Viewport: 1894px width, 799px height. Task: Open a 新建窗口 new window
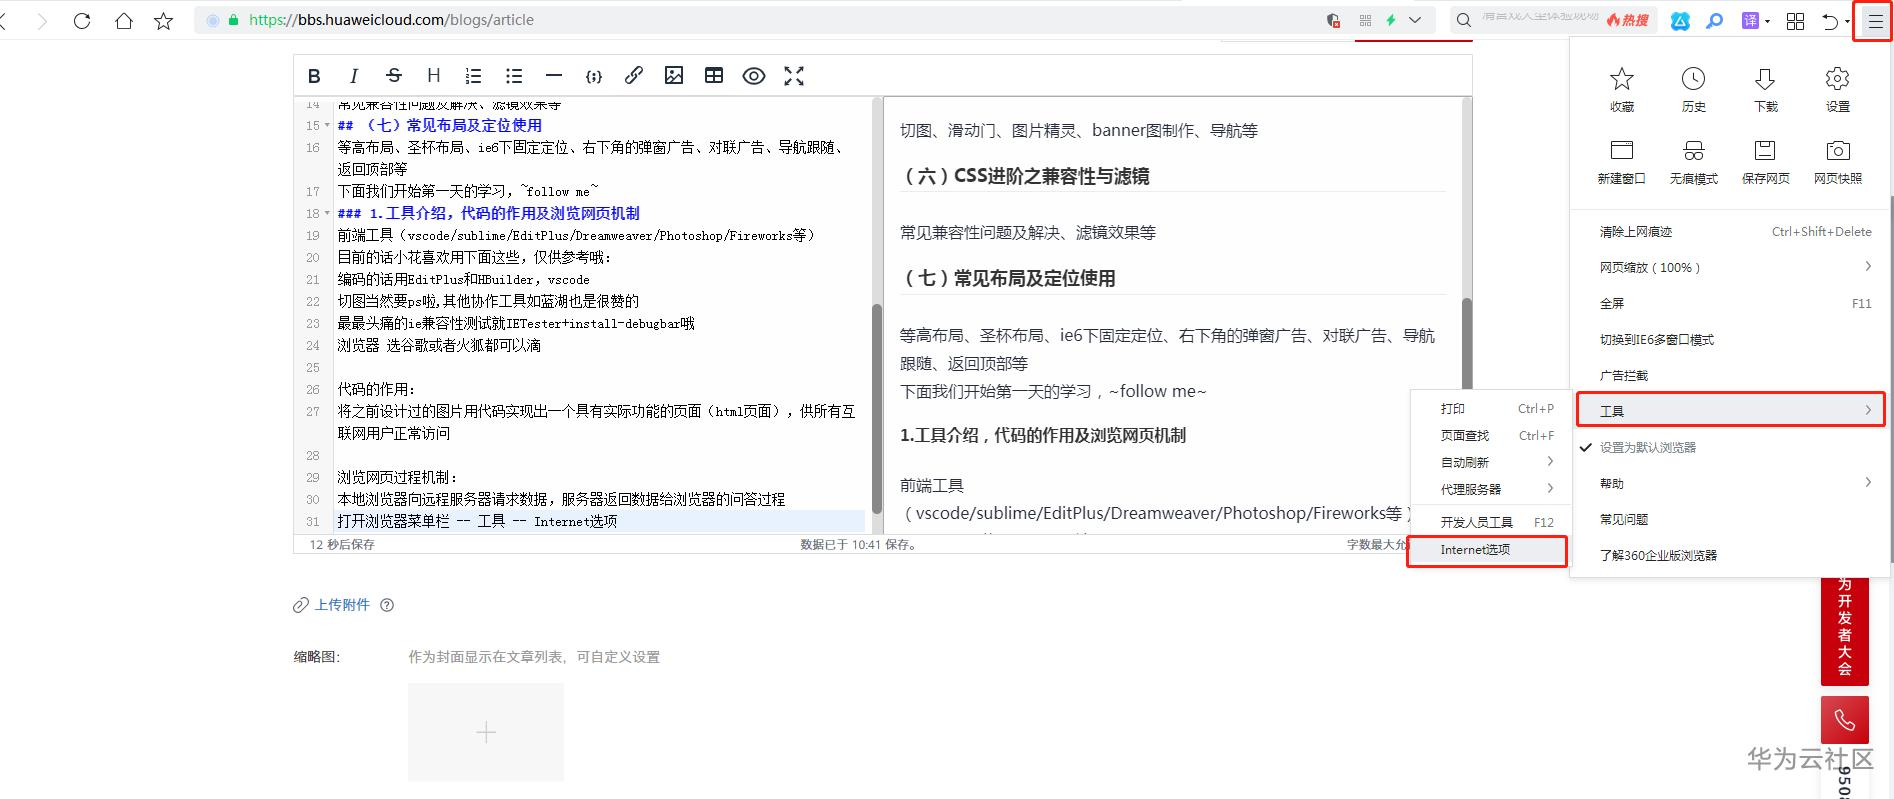(1622, 161)
